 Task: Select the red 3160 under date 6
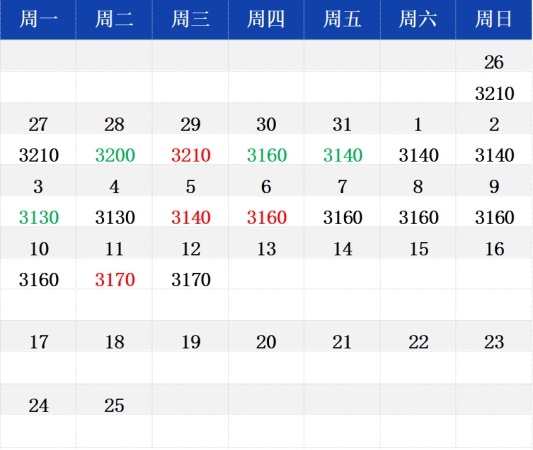(x=267, y=218)
